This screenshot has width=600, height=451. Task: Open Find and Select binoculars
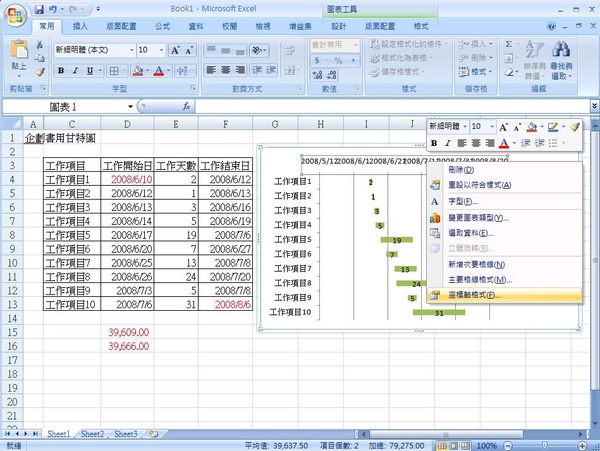[x=561, y=59]
